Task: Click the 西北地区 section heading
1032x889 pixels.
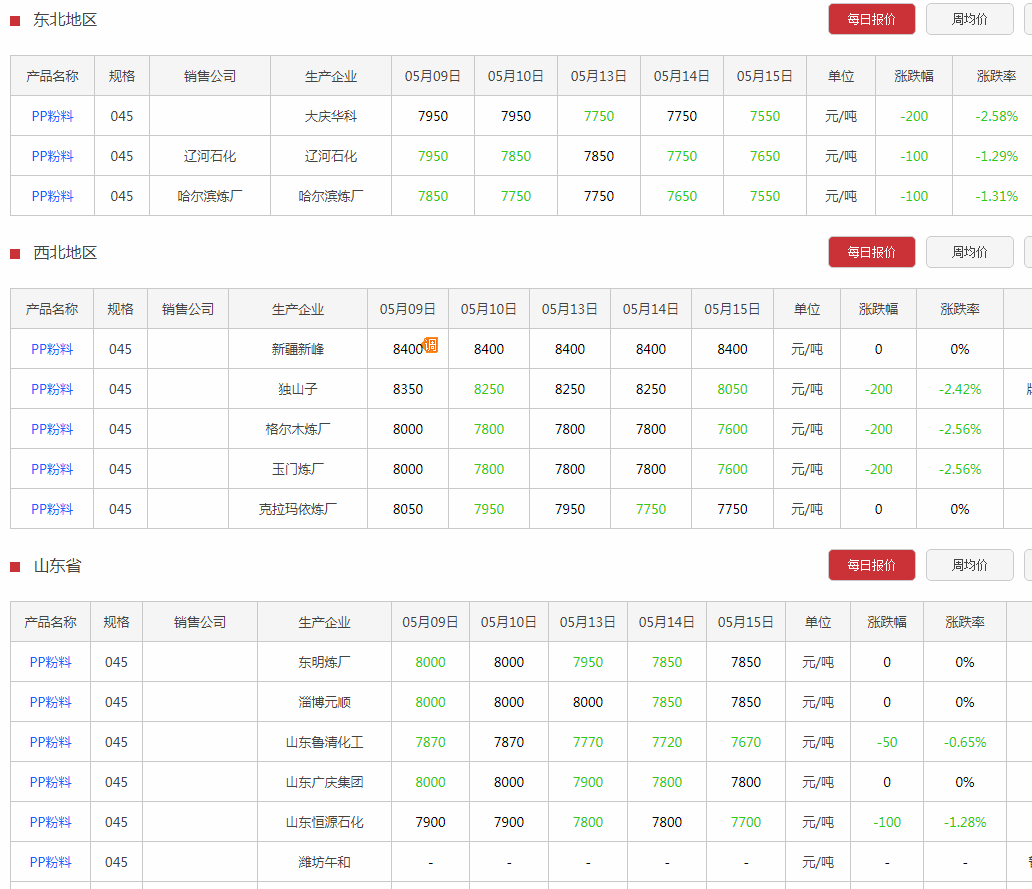Action: pos(65,253)
